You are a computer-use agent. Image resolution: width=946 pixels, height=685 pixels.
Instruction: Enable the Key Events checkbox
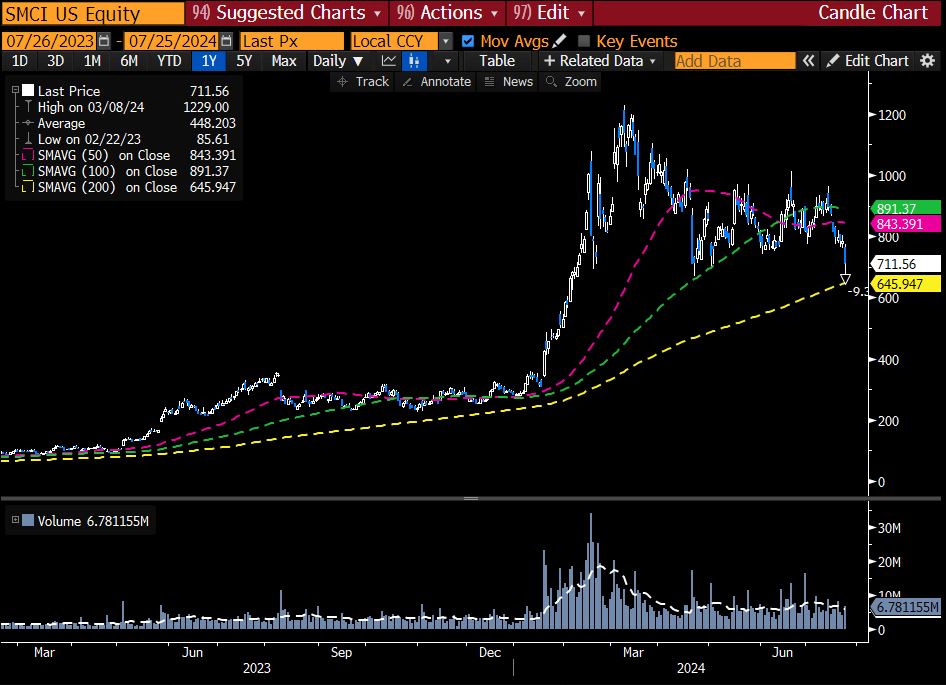583,41
